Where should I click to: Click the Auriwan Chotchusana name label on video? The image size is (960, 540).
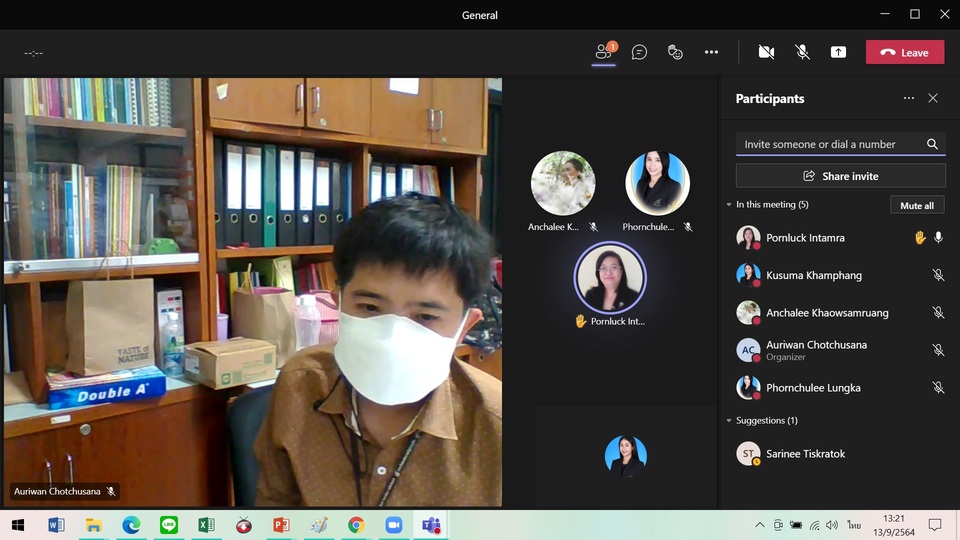pyautogui.click(x=57, y=491)
